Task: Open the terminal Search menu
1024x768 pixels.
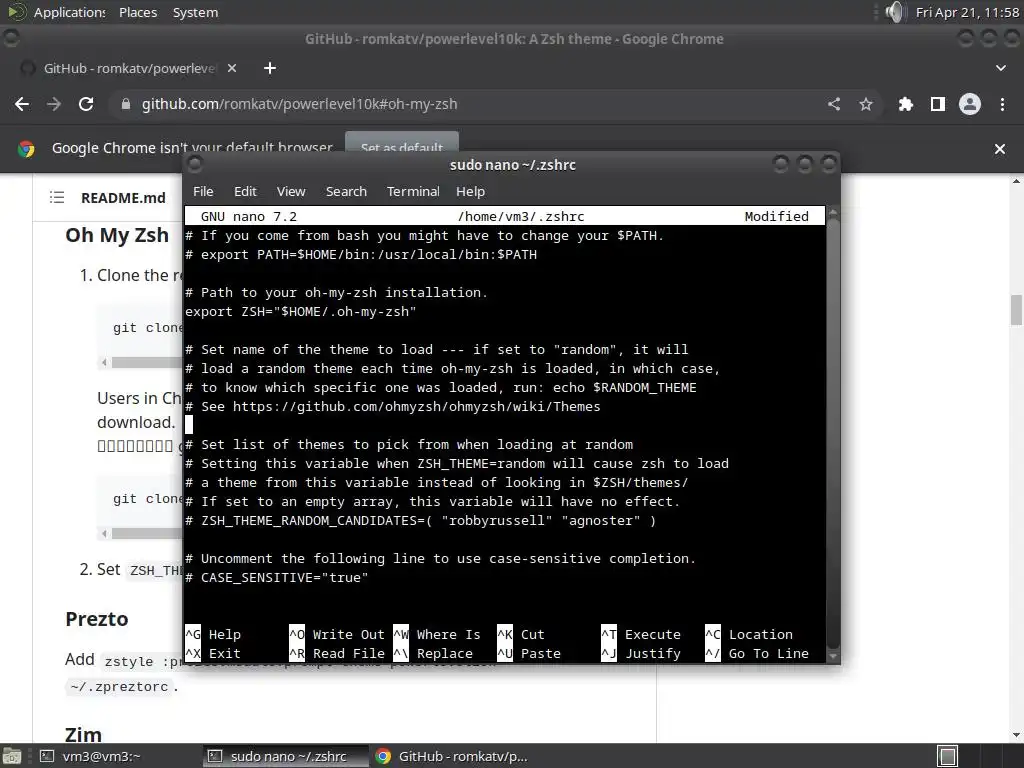Action: click(x=346, y=191)
